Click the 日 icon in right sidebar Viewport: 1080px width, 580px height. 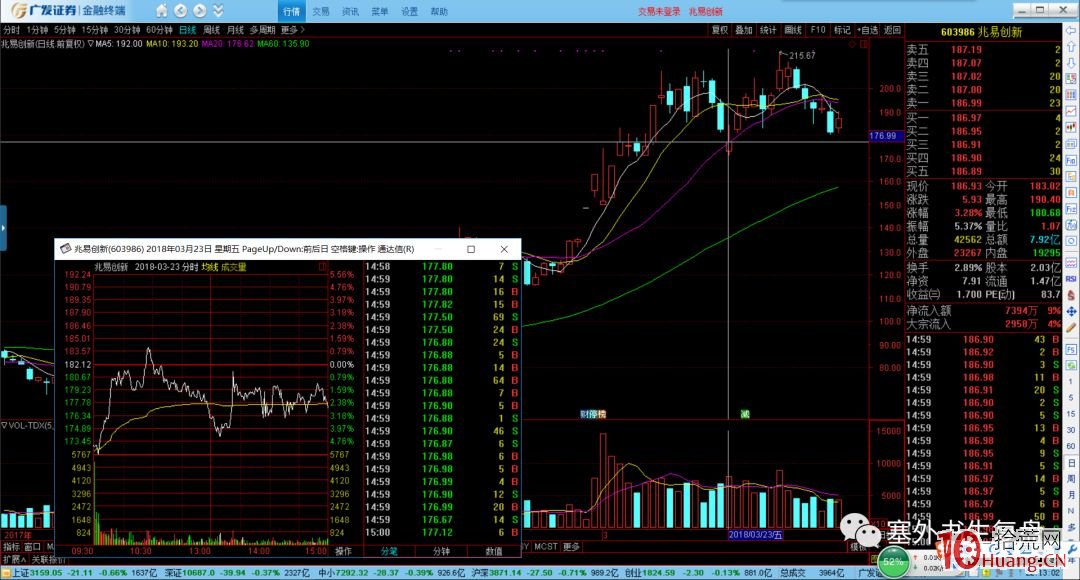(1071, 463)
